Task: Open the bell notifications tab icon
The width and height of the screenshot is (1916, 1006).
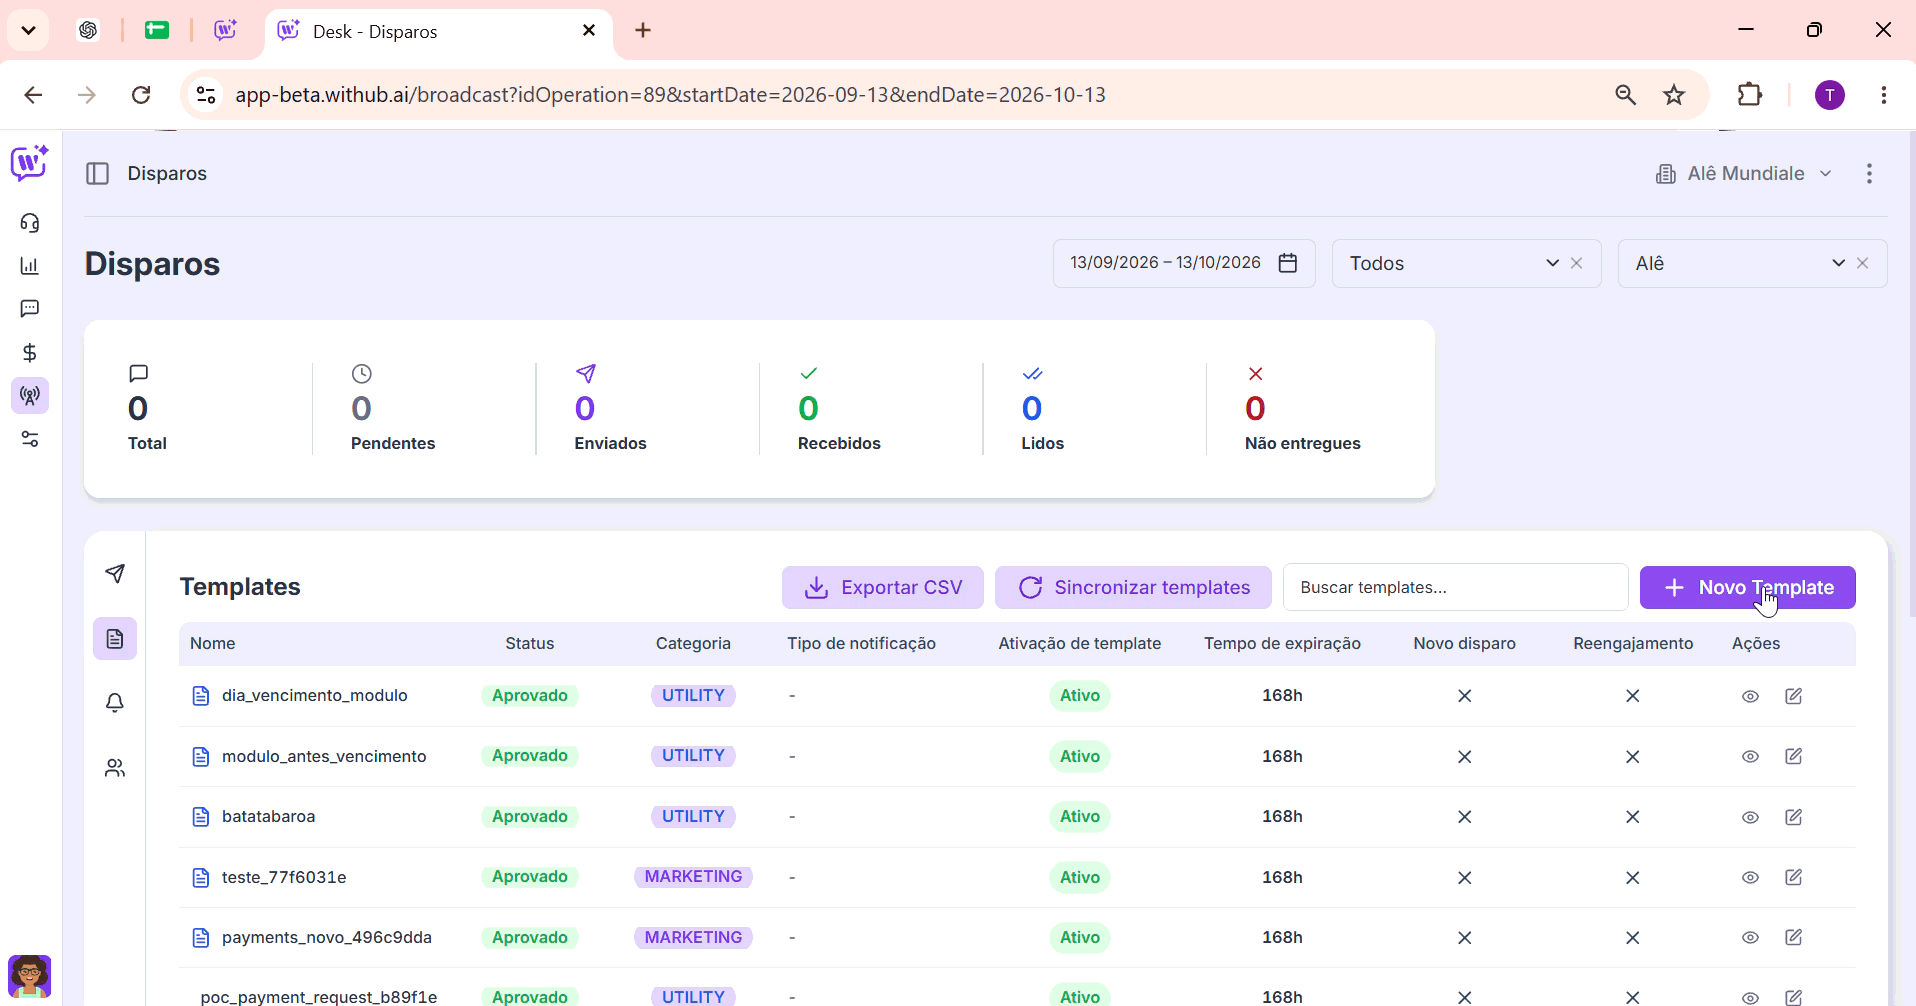Action: [115, 703]
